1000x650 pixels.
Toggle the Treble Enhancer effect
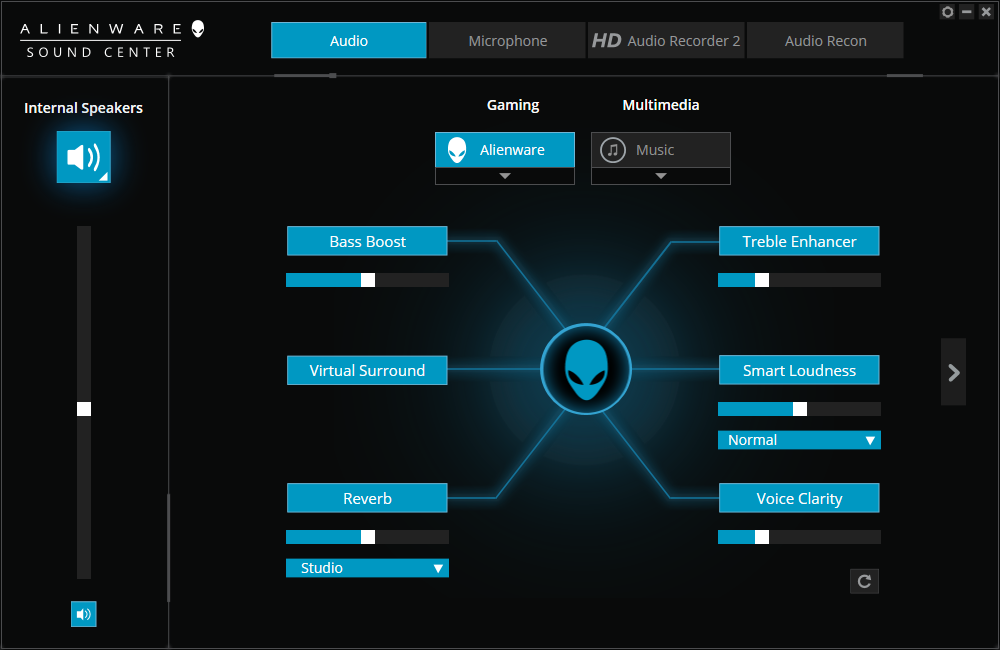click(799, 241)
